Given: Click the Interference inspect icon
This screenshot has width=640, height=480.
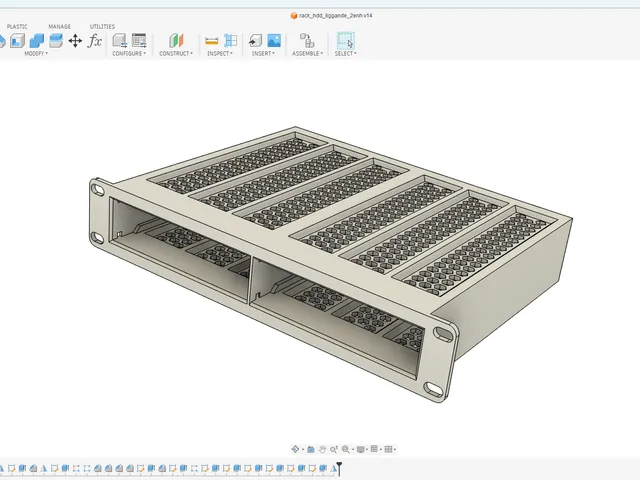Looking at the screenshot, I should pos(231,41).
